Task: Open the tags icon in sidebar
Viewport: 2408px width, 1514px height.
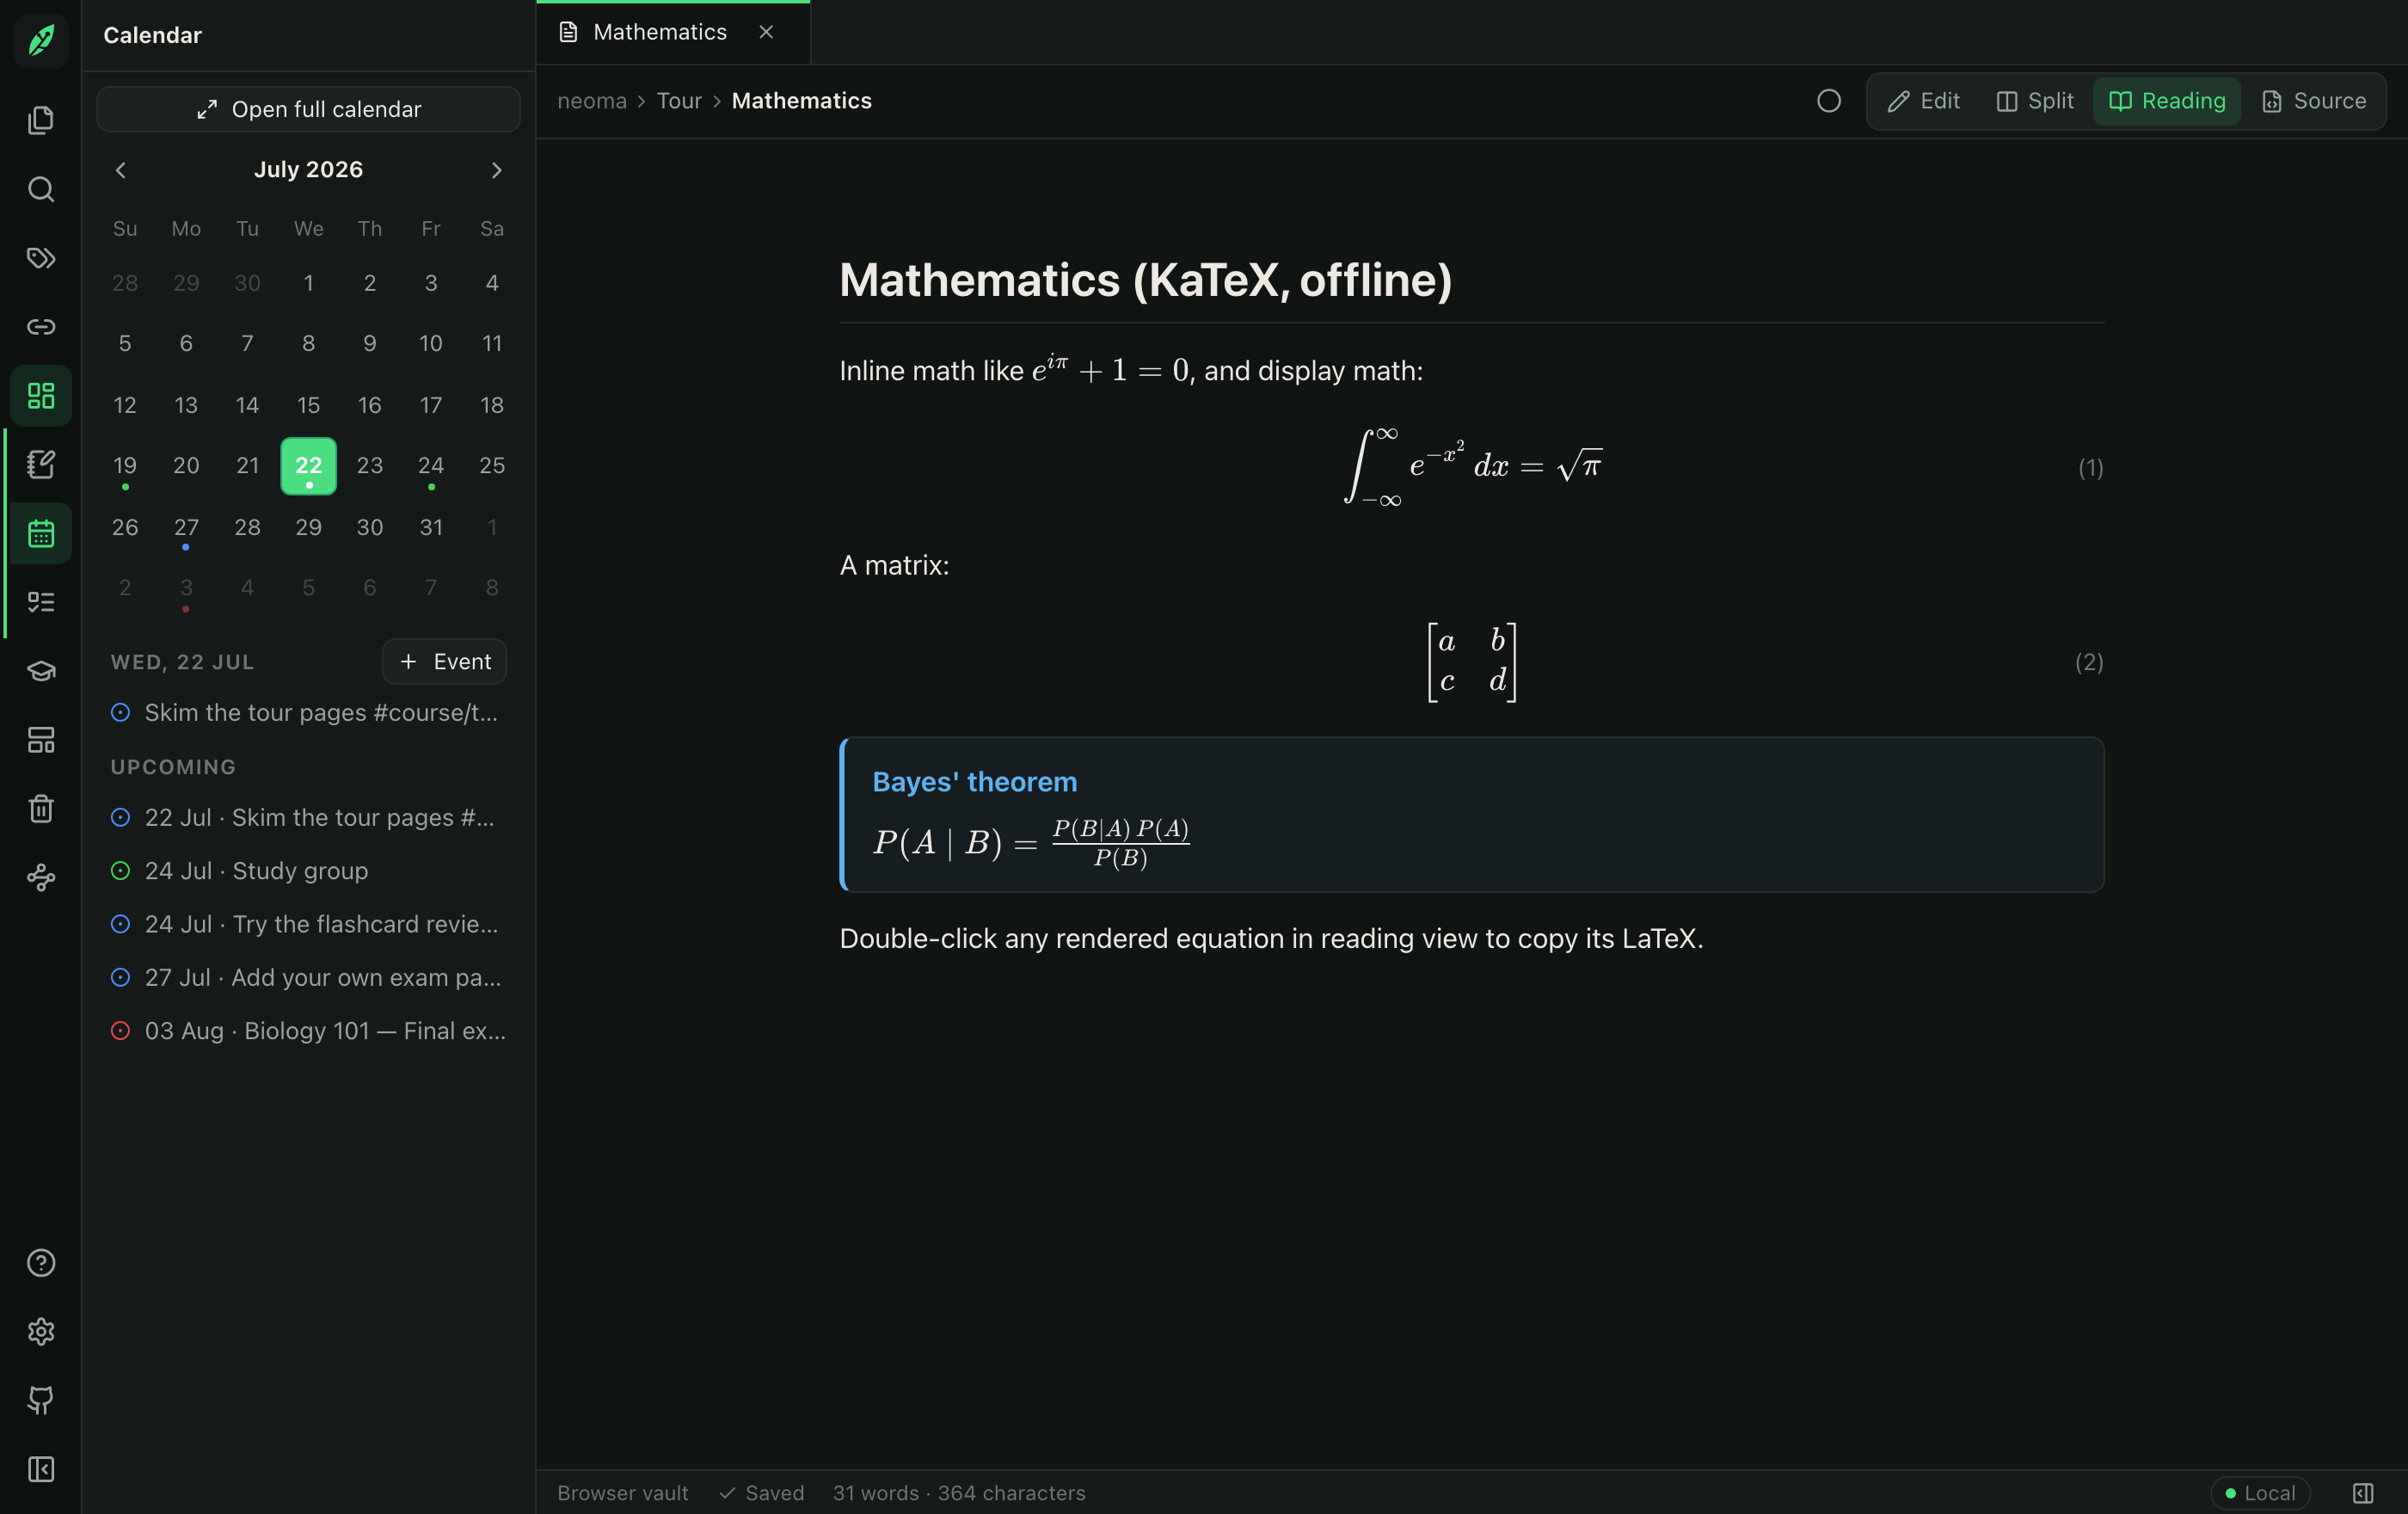Action: point(41,258)
